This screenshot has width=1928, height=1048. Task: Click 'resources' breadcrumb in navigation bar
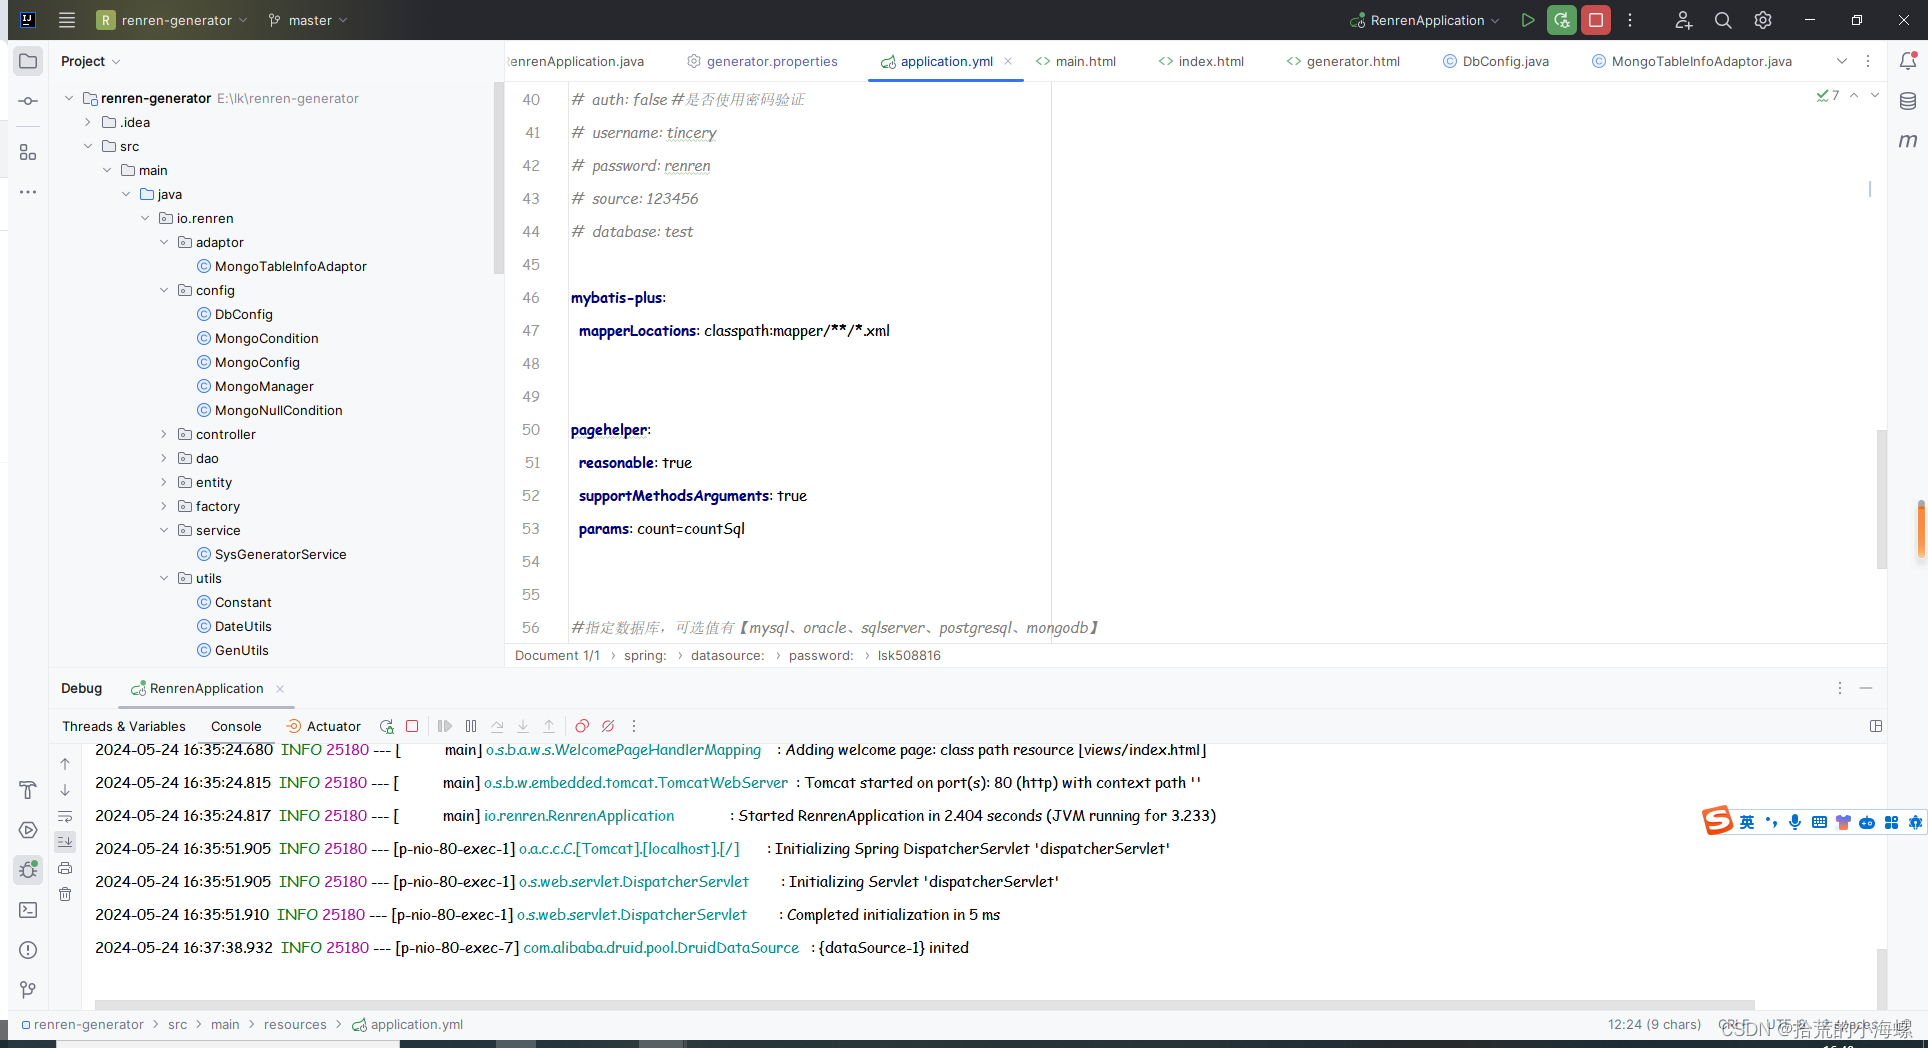[x=295, y=1024]
